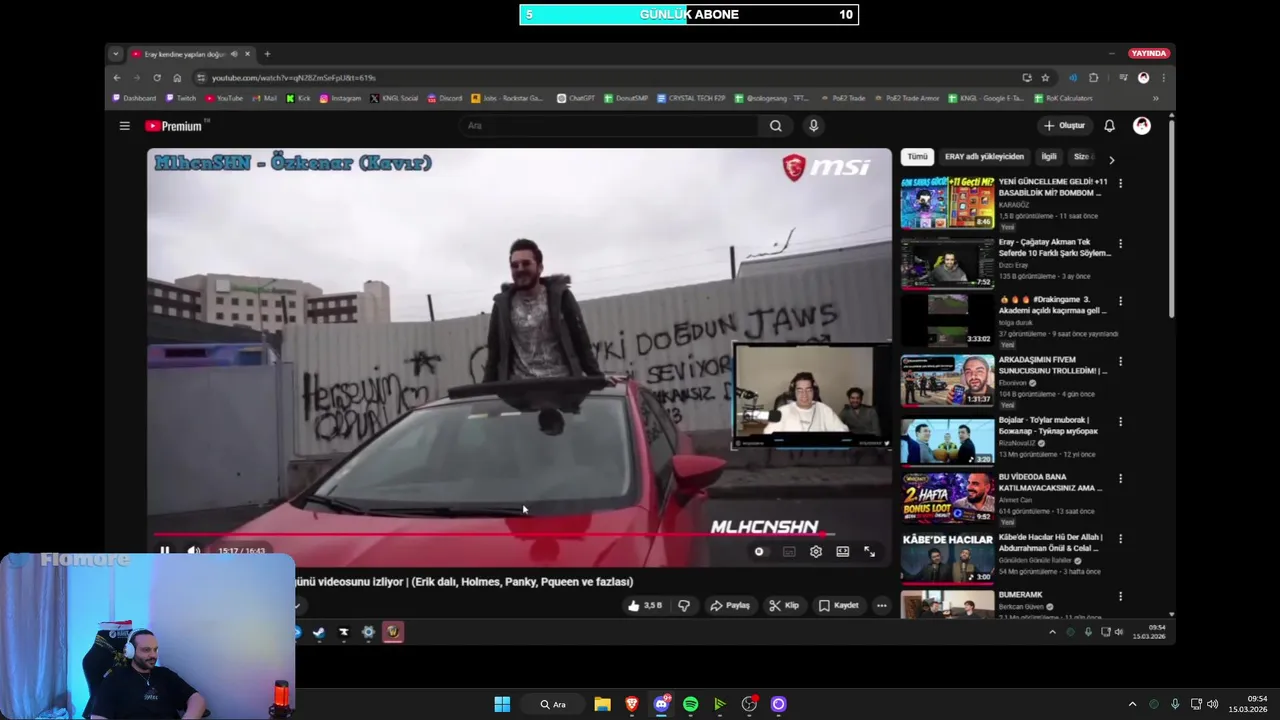Open Eray - Çağatay Akman video title
Image resolution: width=1280 pixels, height=720 pixels.
pyautogui.click(x=1054, y=247)
